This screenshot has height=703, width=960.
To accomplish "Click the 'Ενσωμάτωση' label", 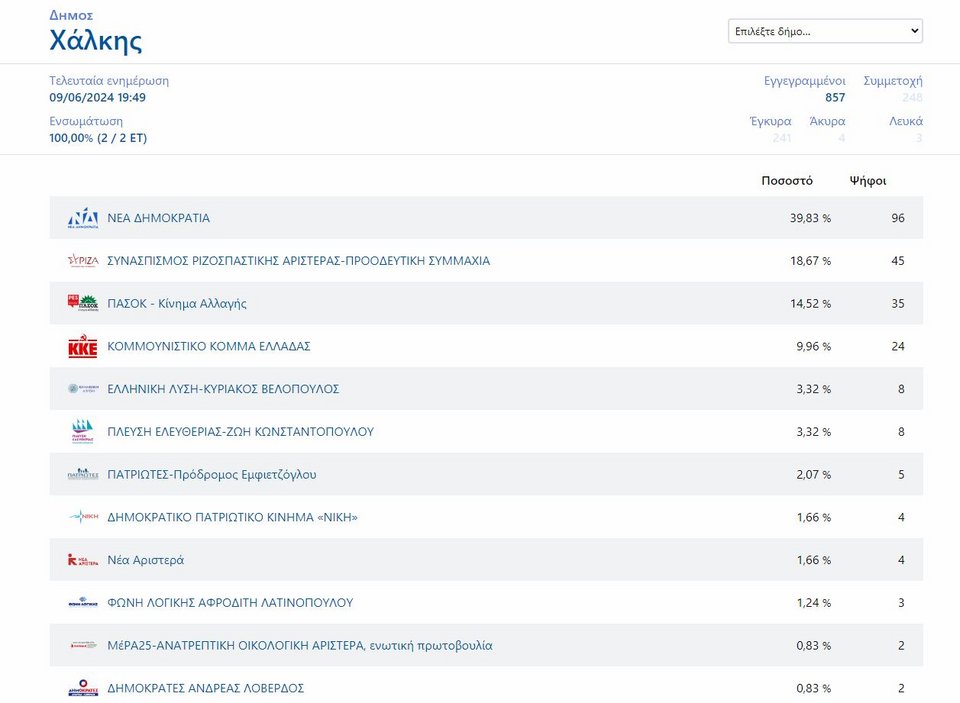I will 86,121.
